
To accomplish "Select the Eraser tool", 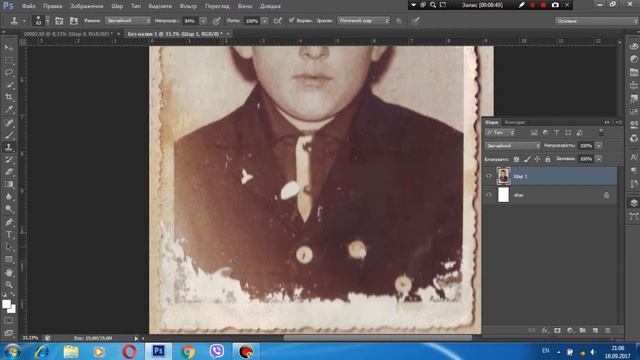I will click(x=9, y=172).
